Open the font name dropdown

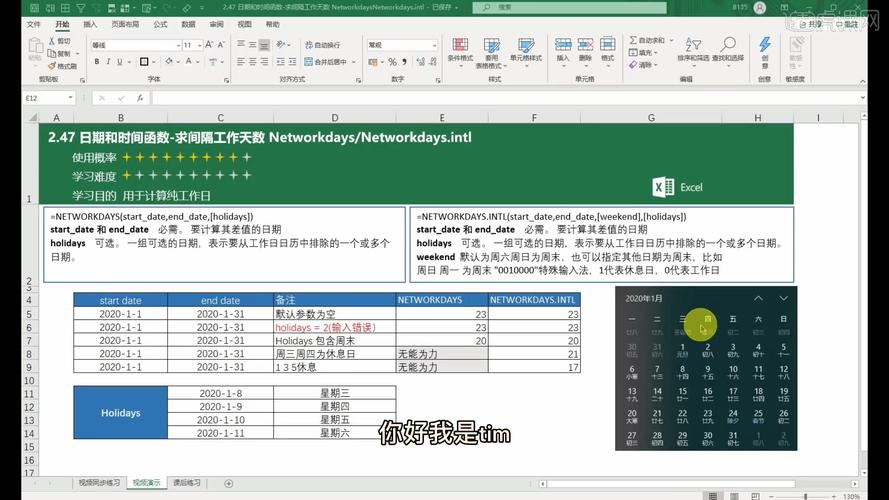coord(178,45)
